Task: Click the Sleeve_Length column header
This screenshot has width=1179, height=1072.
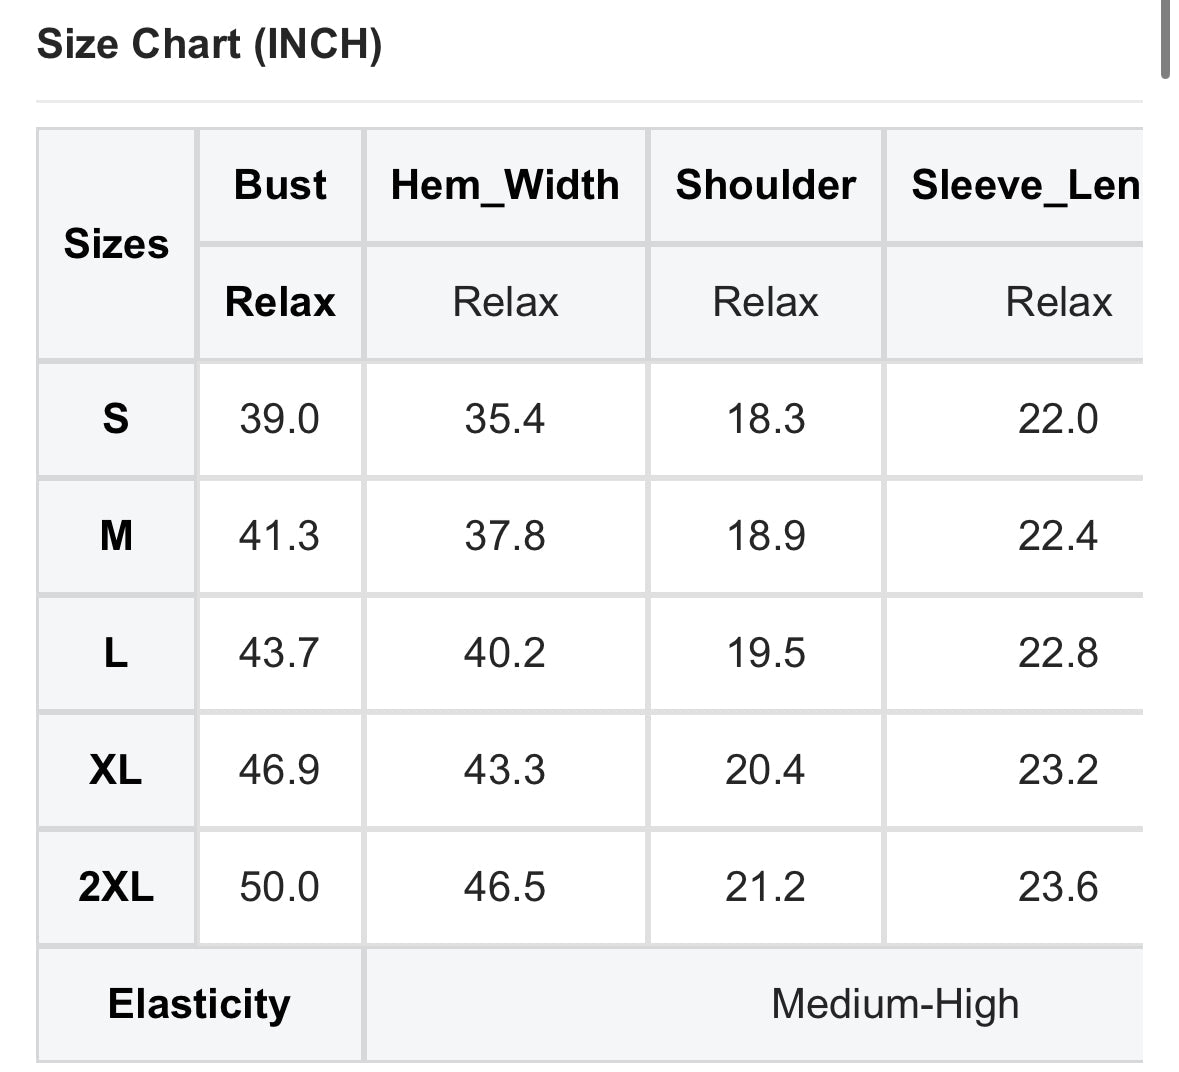Action: pos(1025,185)
